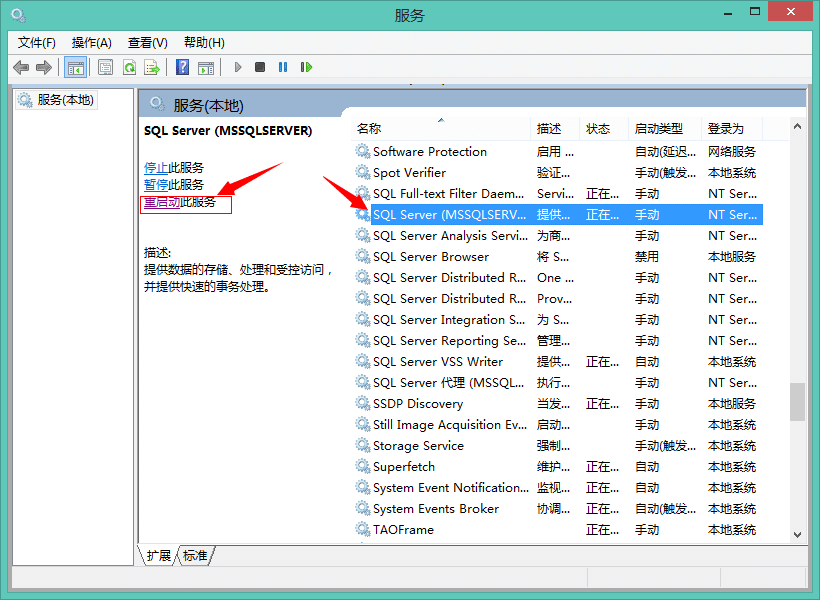Select SQL Server Reporting Services row
820x600 pixels.
(x=559, y=341)
